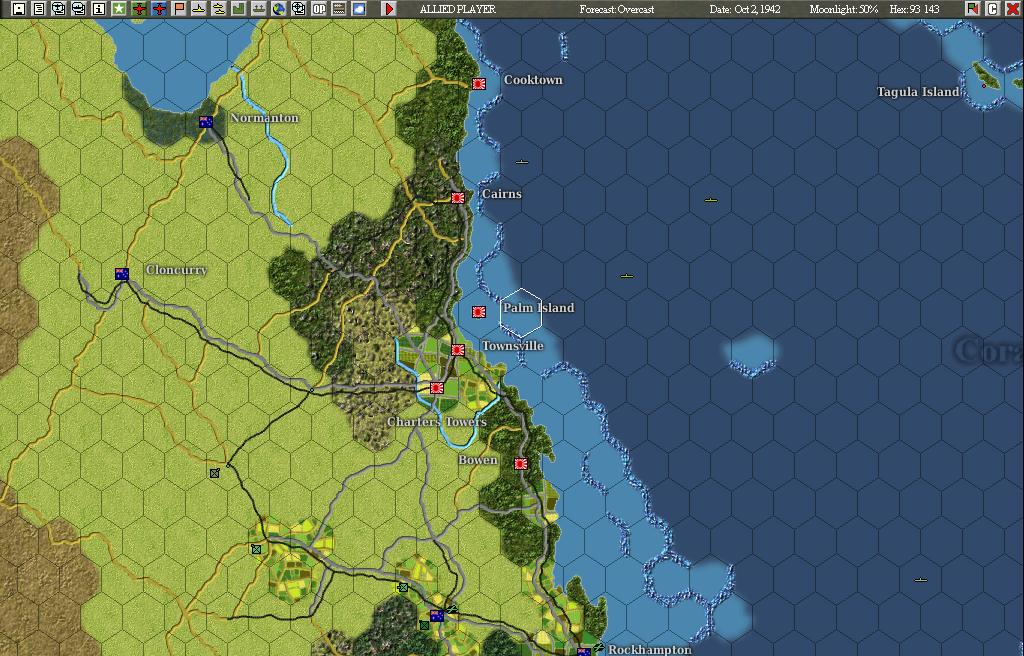Click the double yellow ships task force icon
Viewport: 1024px width, 656px height.
(x=219, y=8)
